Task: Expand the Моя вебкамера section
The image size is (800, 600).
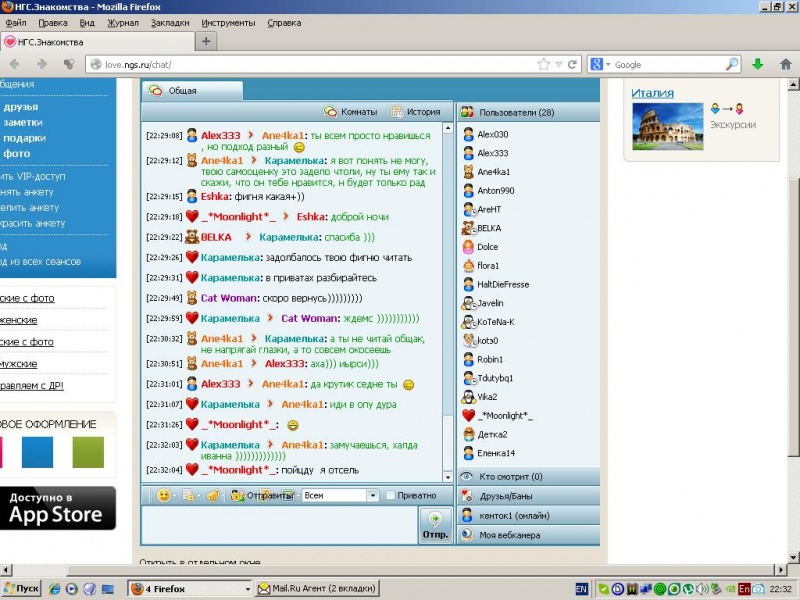Action: [527, 535]
